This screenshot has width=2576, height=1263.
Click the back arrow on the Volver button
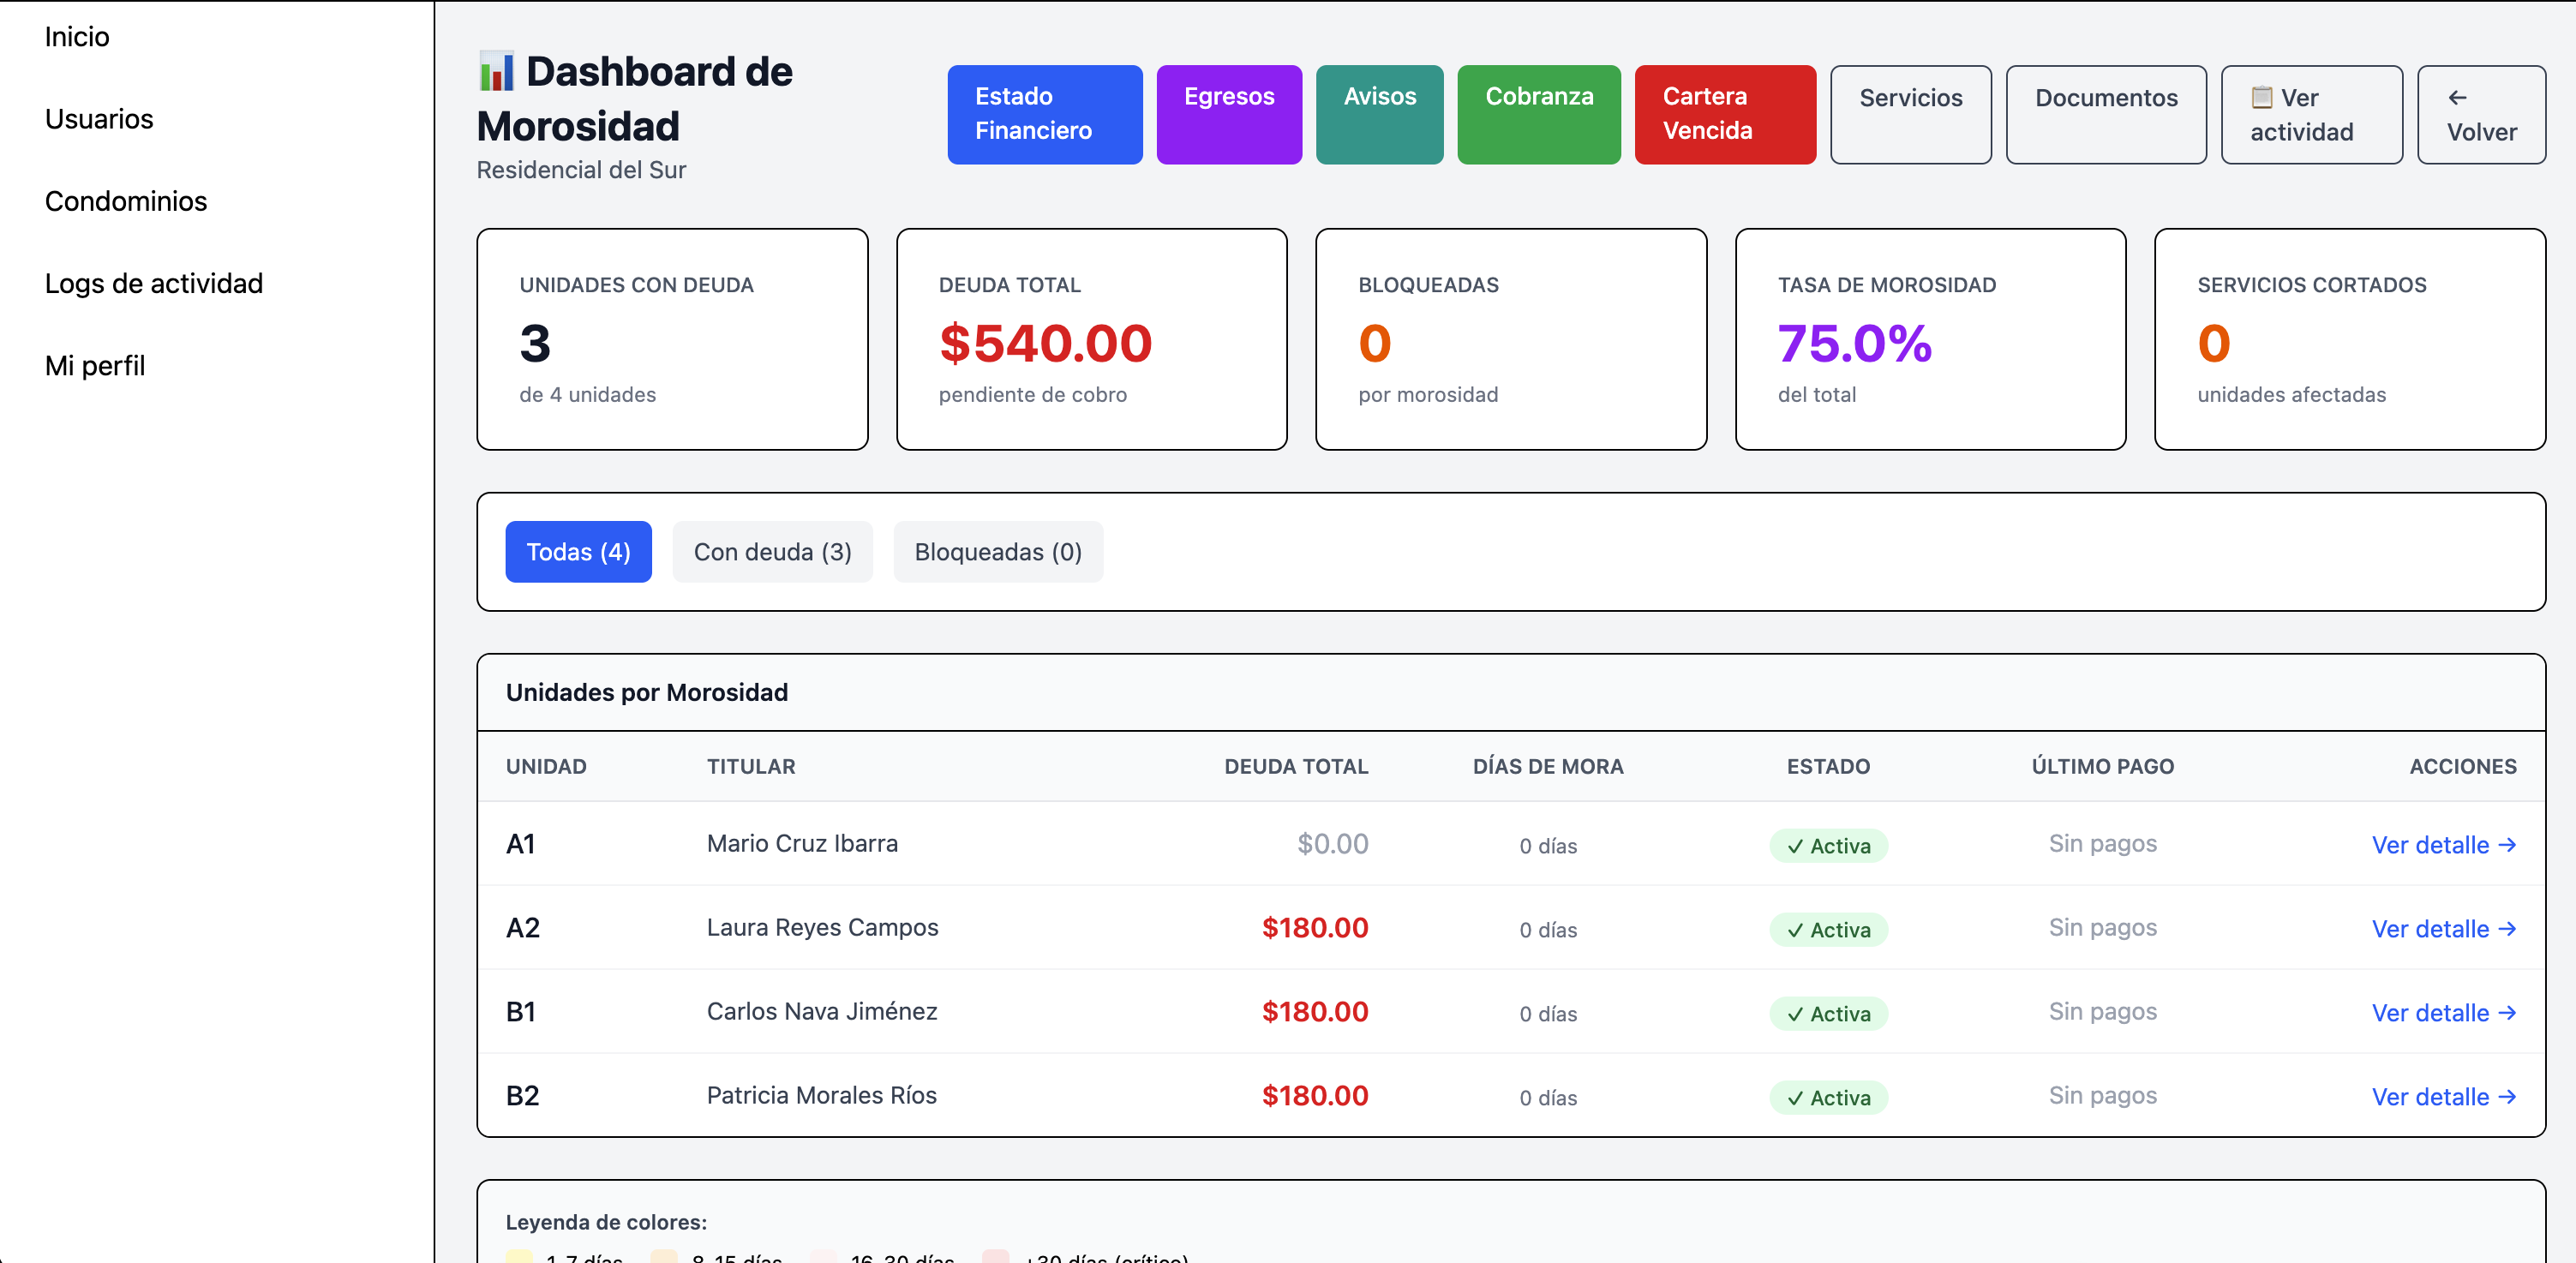[2458, 98]
